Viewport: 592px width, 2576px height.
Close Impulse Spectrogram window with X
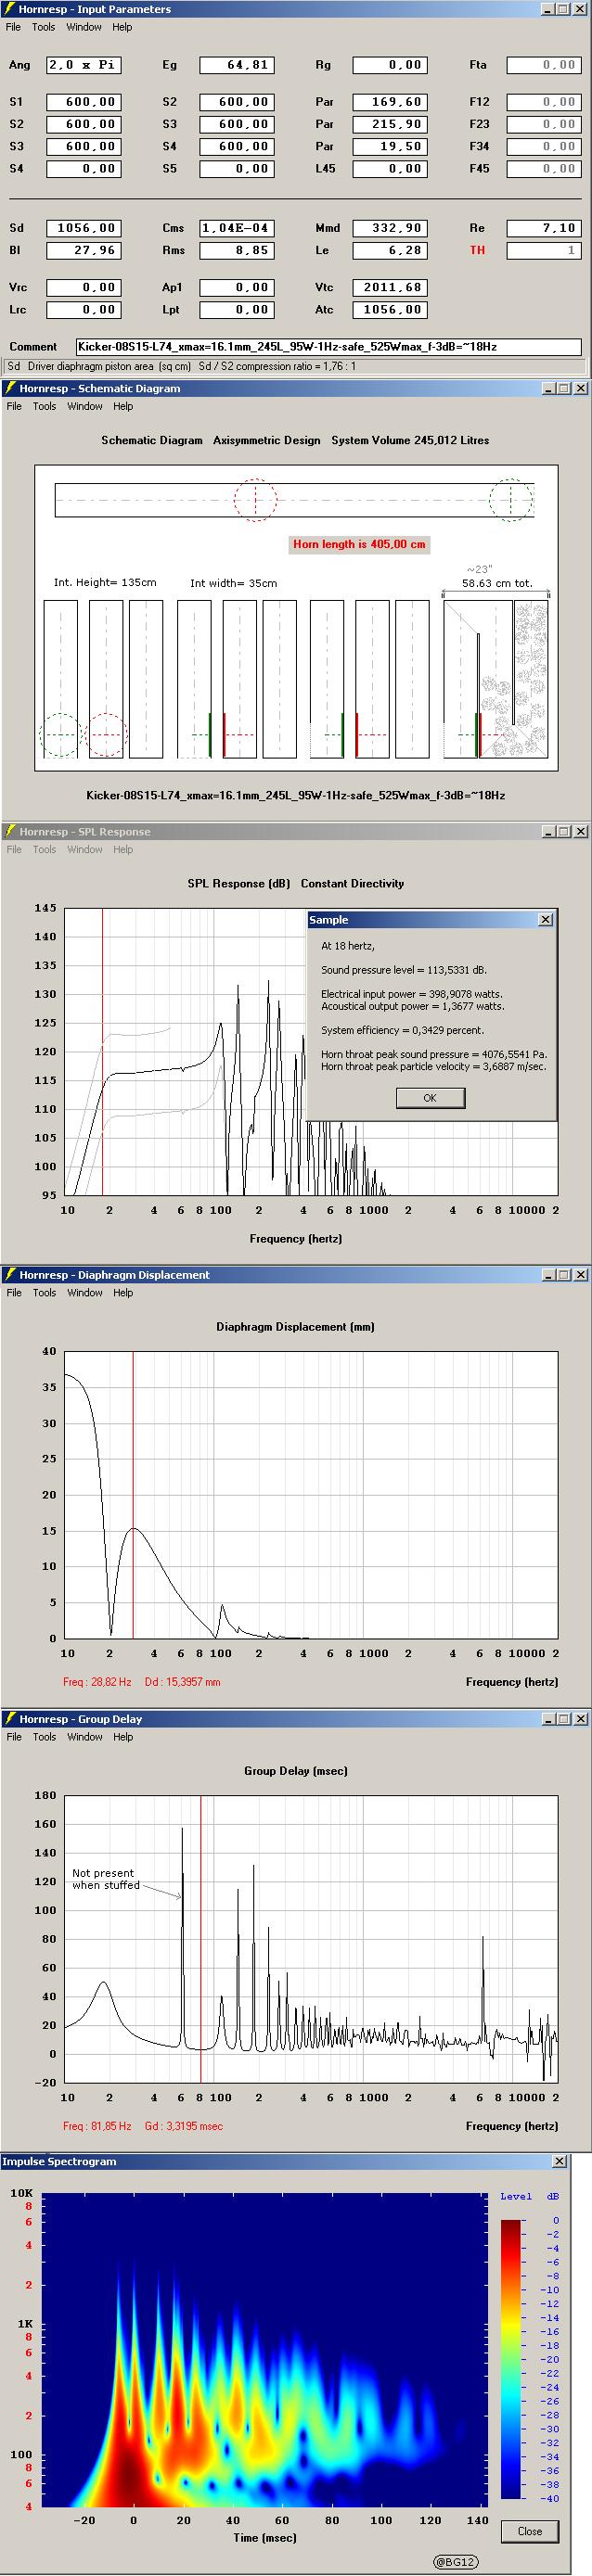tap(559, 2161)
